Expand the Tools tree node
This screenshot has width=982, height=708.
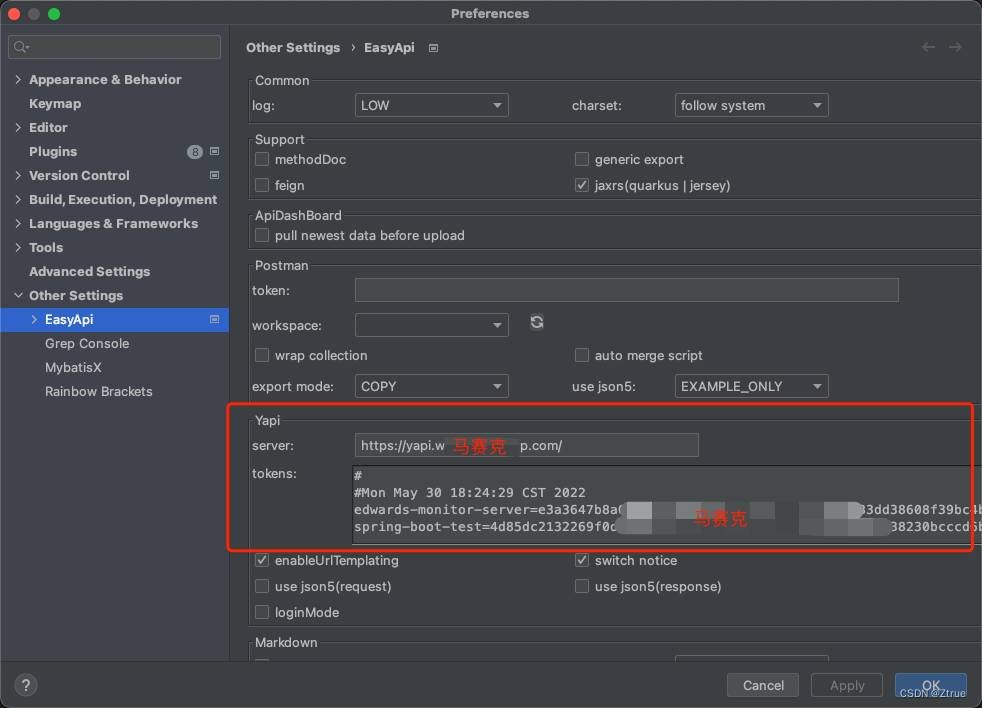[18, 247]
